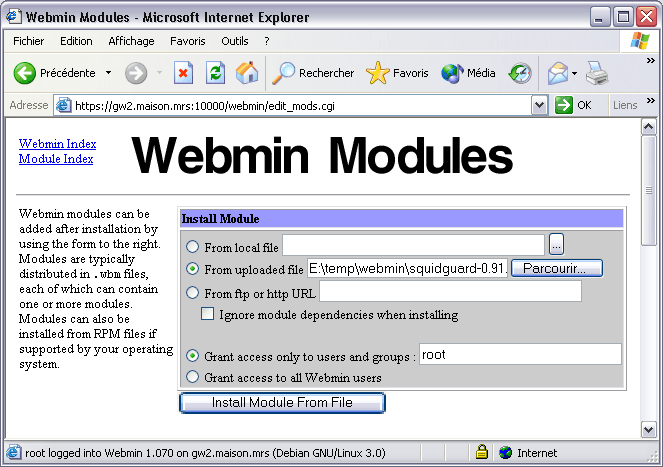Click the Internet Explorer title bar icon
Image resolution: width=663 pixels, height=467 pixels.
coord(14,17)
